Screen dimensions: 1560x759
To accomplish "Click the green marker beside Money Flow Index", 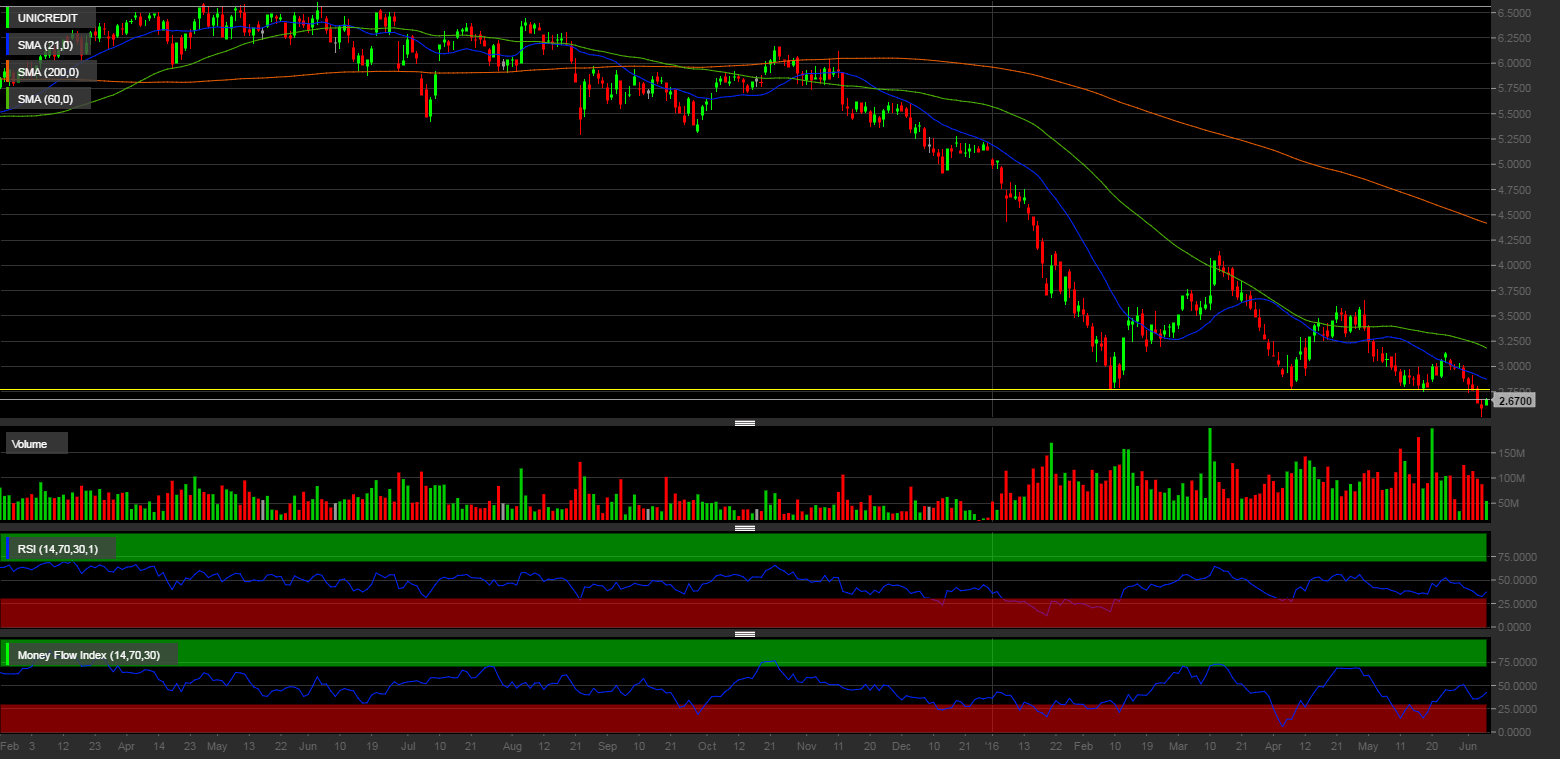I will click(8, 655).
